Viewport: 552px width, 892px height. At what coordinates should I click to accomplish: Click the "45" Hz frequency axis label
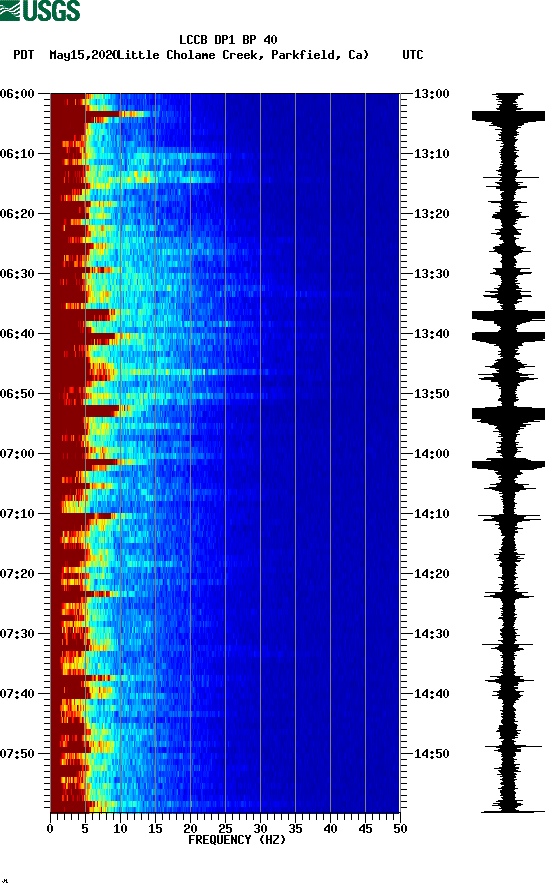coord(365,829)
